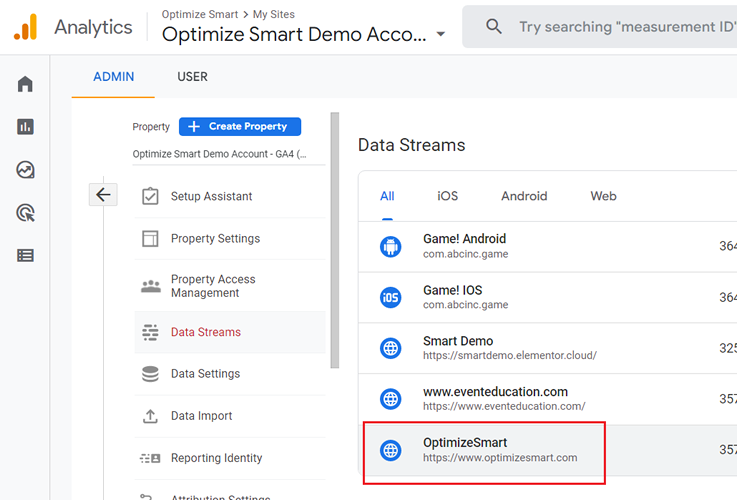The width and height of the screenshot is (737, 500).
Task: Click the iOS icon for Game! IOS stream
Action: coord(391,297)
